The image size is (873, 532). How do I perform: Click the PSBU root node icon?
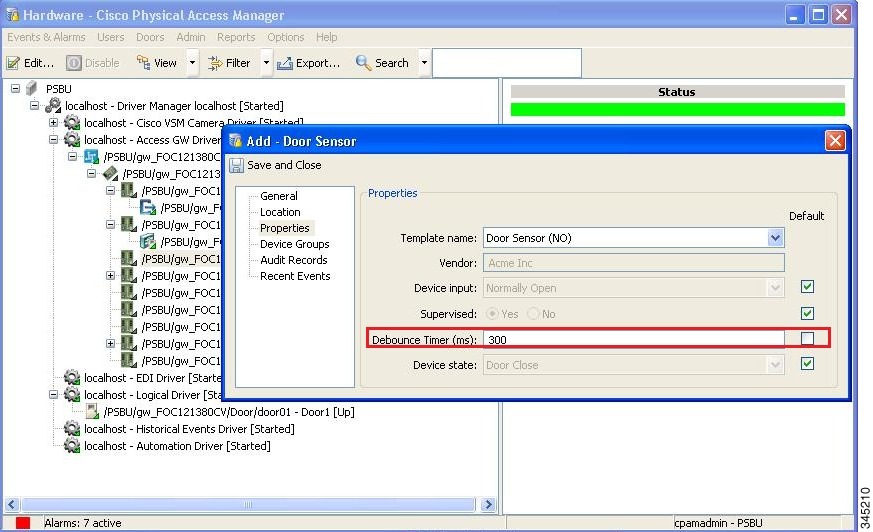pos(32,88)
